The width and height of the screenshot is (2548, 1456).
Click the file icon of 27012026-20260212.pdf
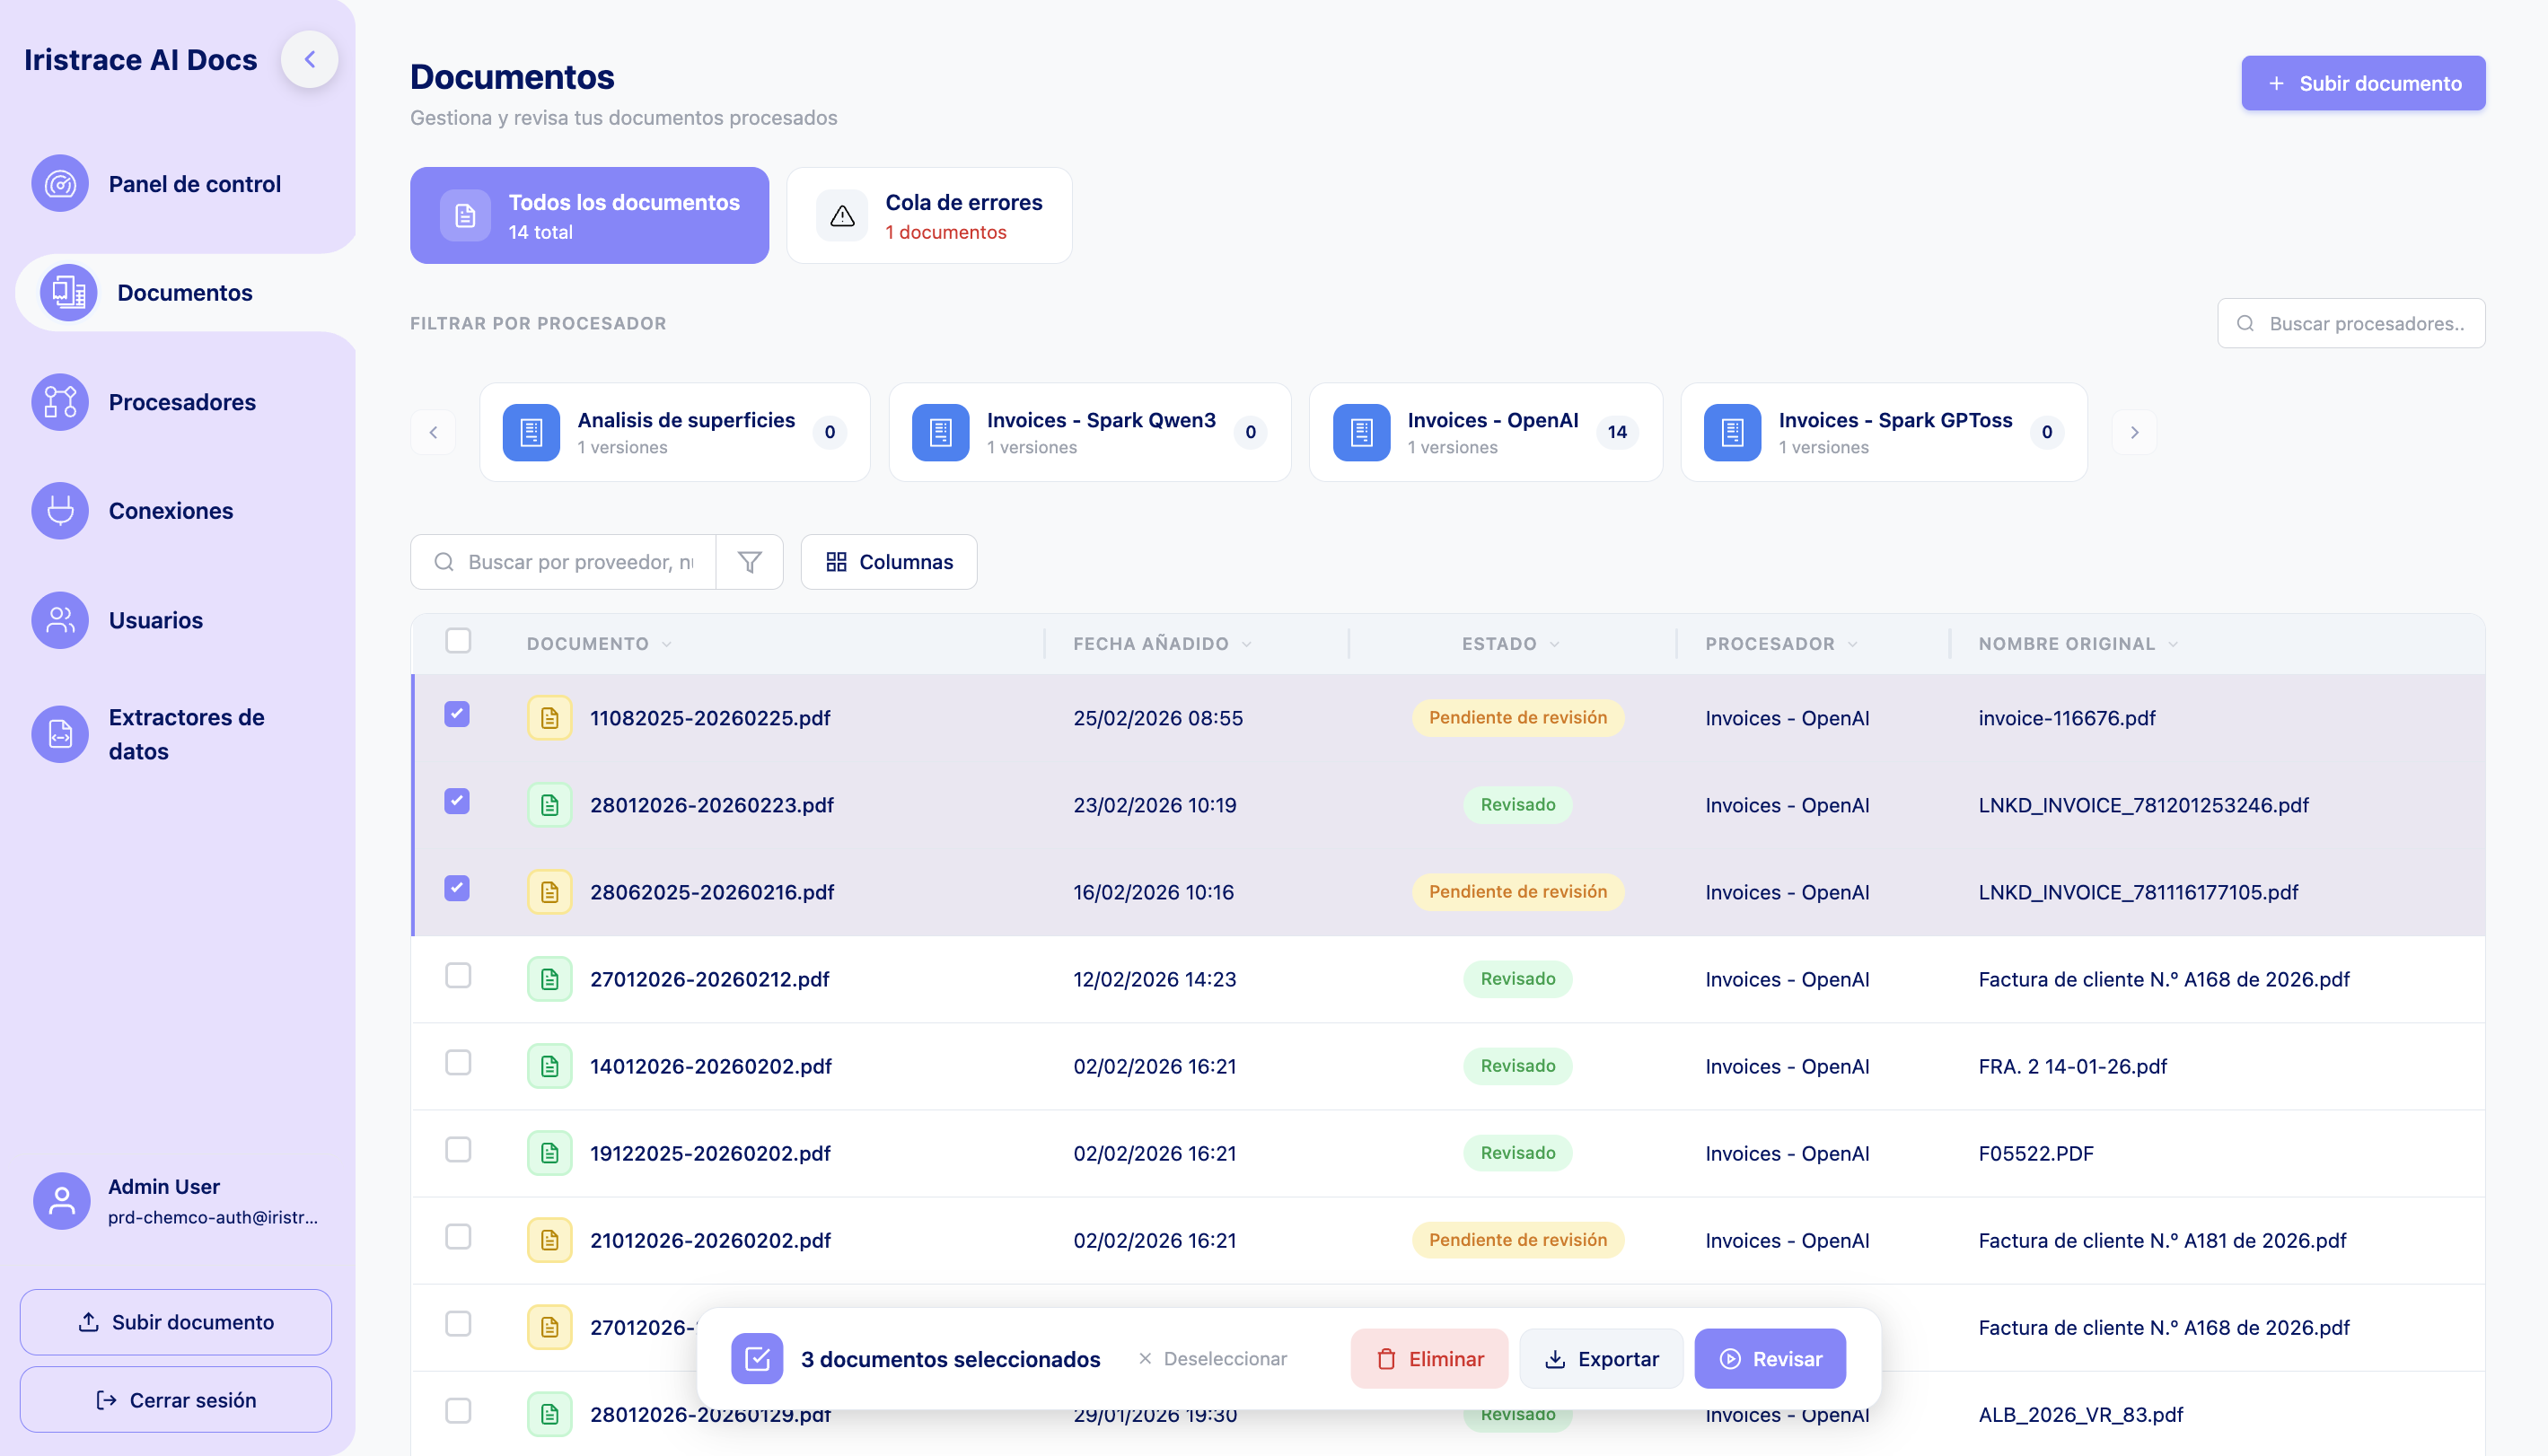click(x=549, y=979)
